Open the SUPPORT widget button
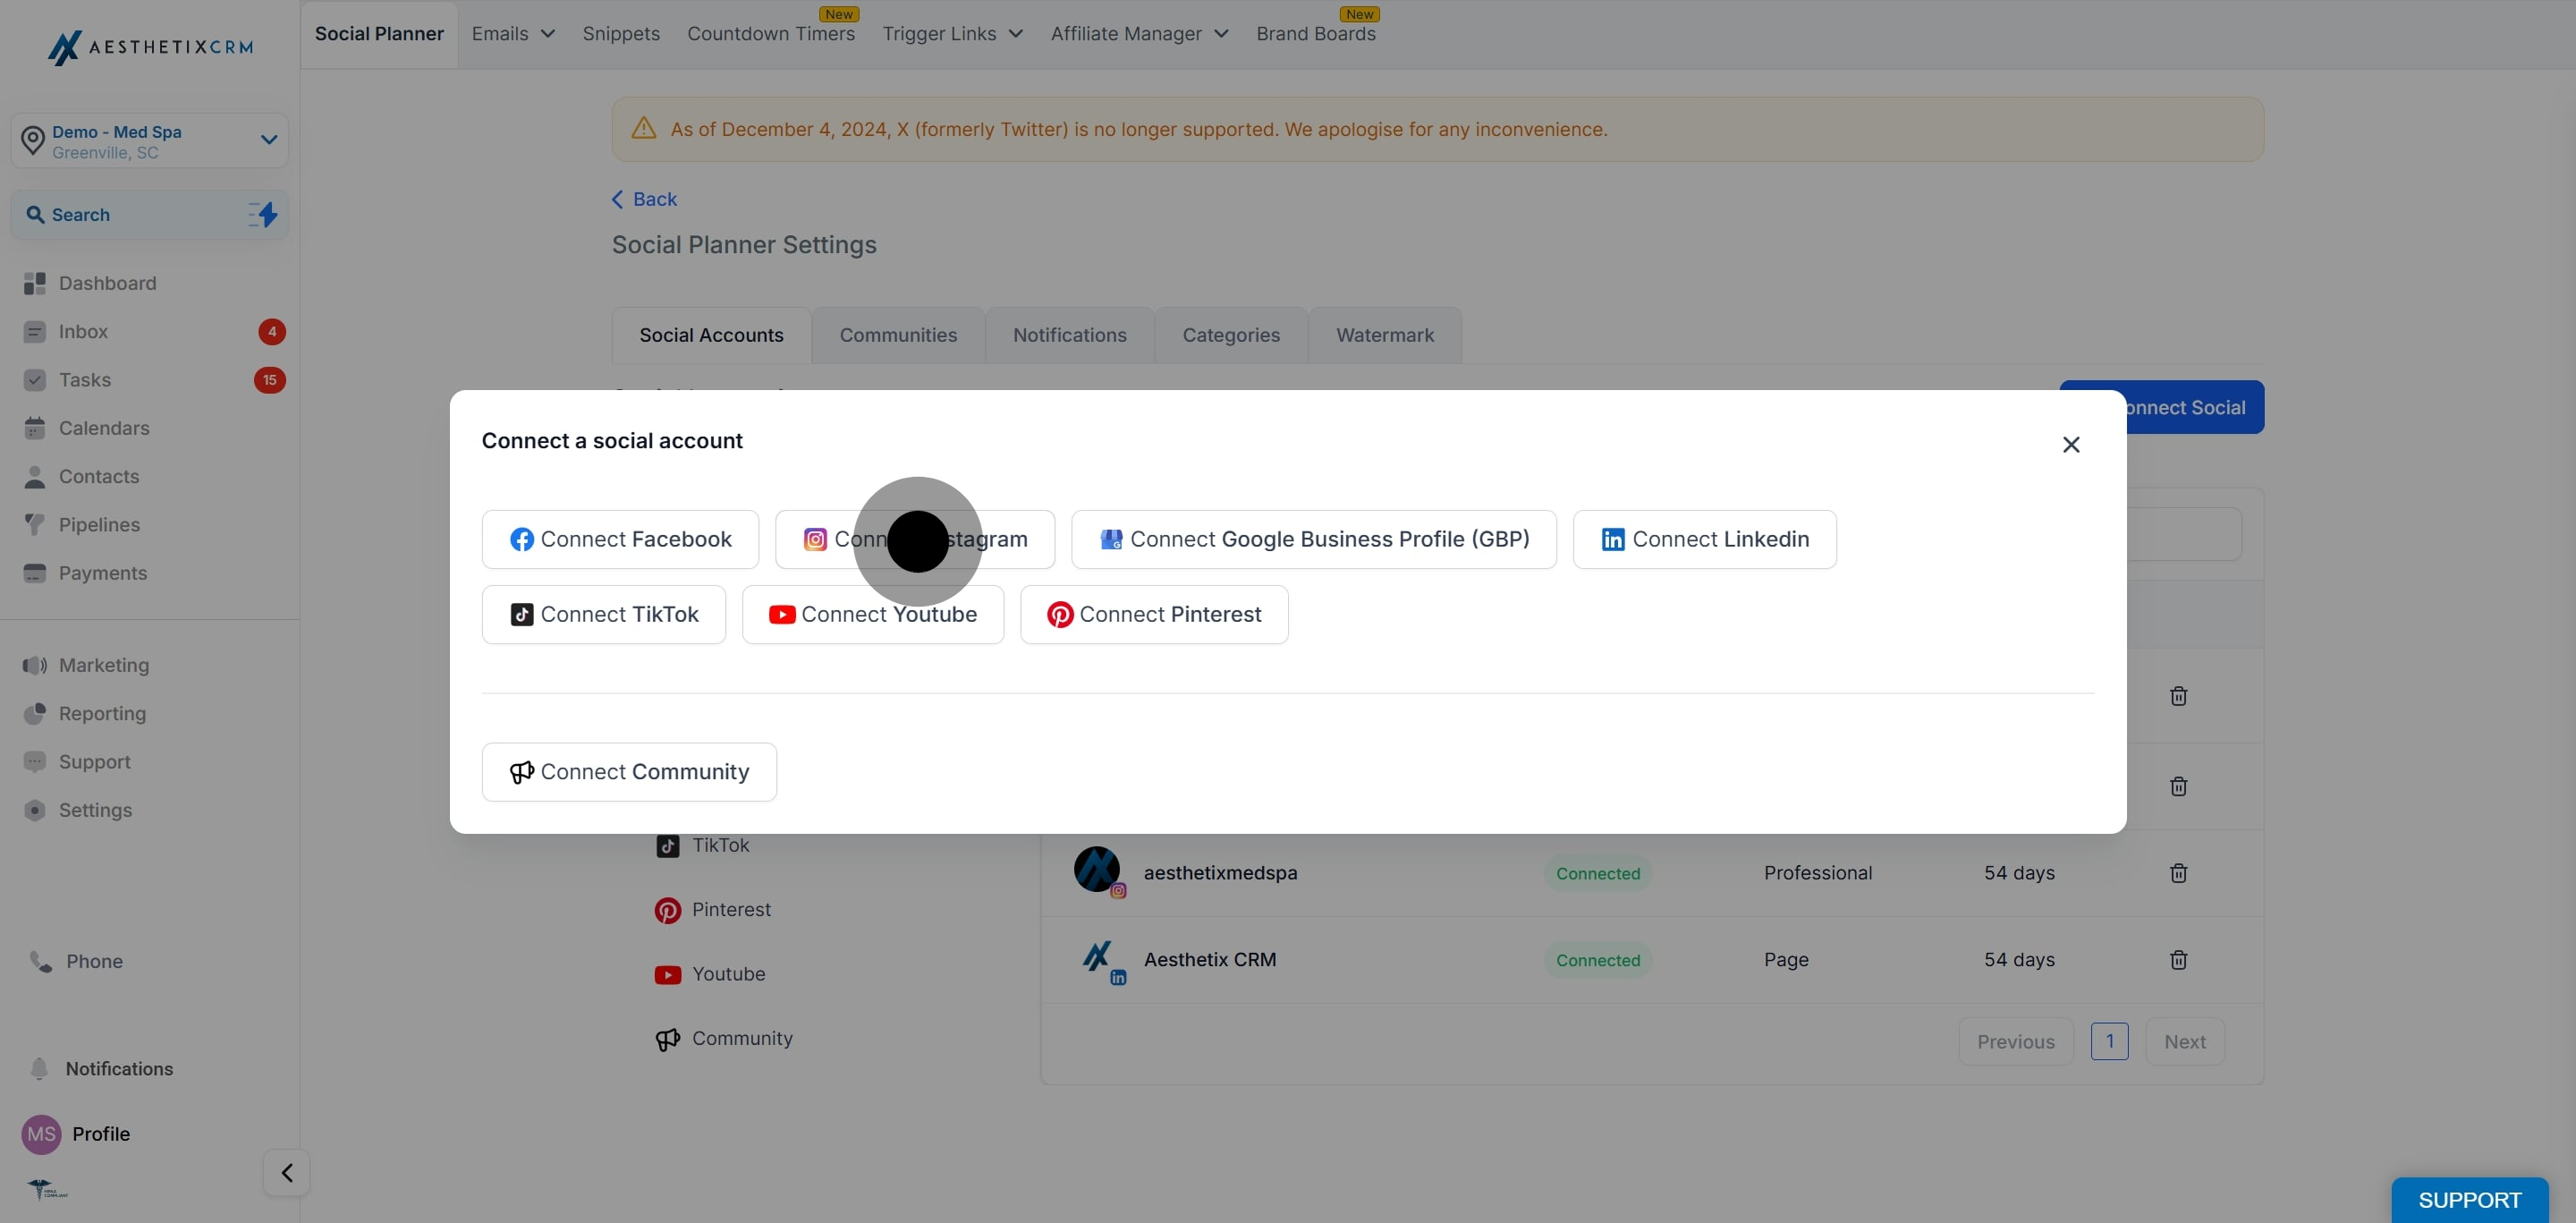This screenshot has width=2576, height=1223. 2469,1200
